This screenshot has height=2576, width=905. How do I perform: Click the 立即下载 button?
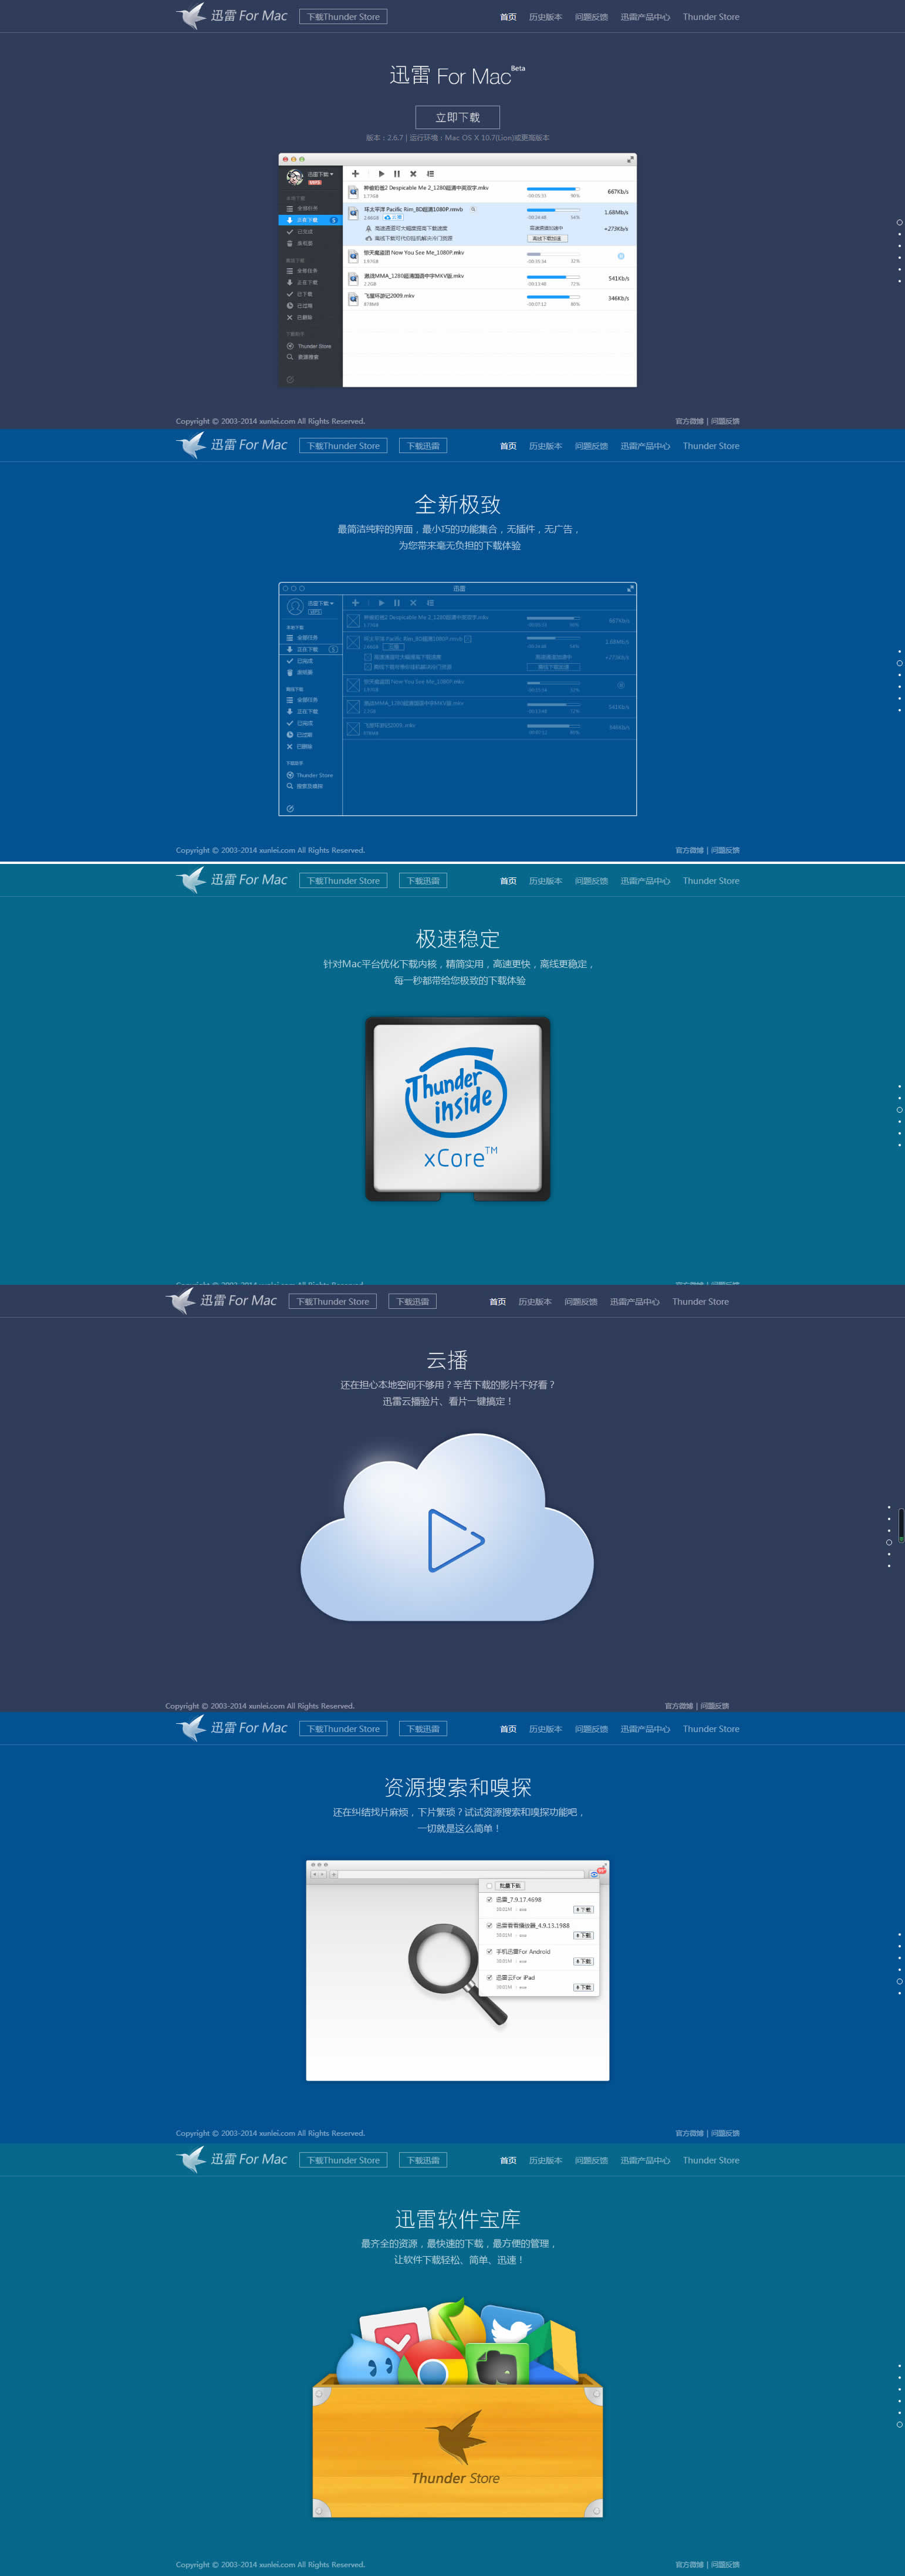457,117
